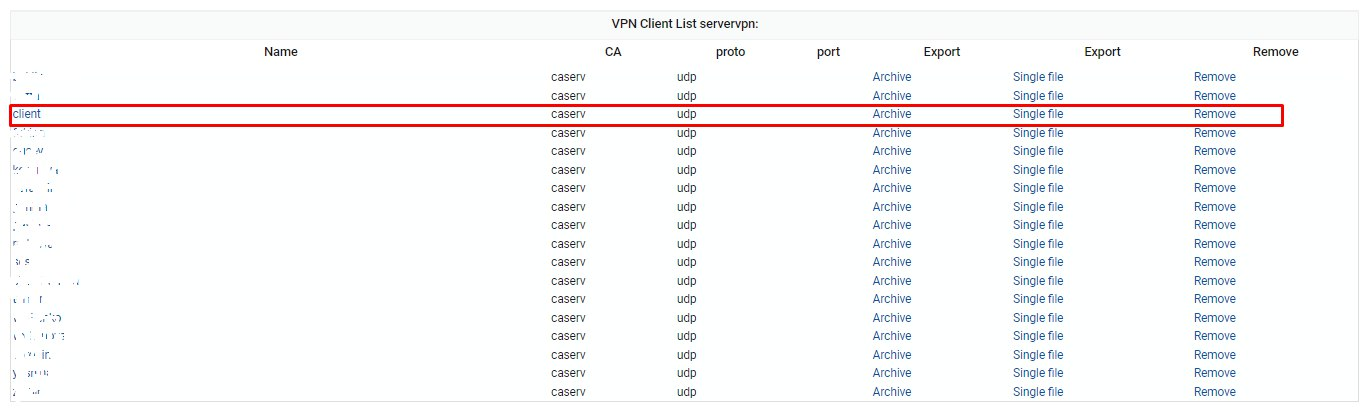Remove the first client in the list

[1215, 77]
